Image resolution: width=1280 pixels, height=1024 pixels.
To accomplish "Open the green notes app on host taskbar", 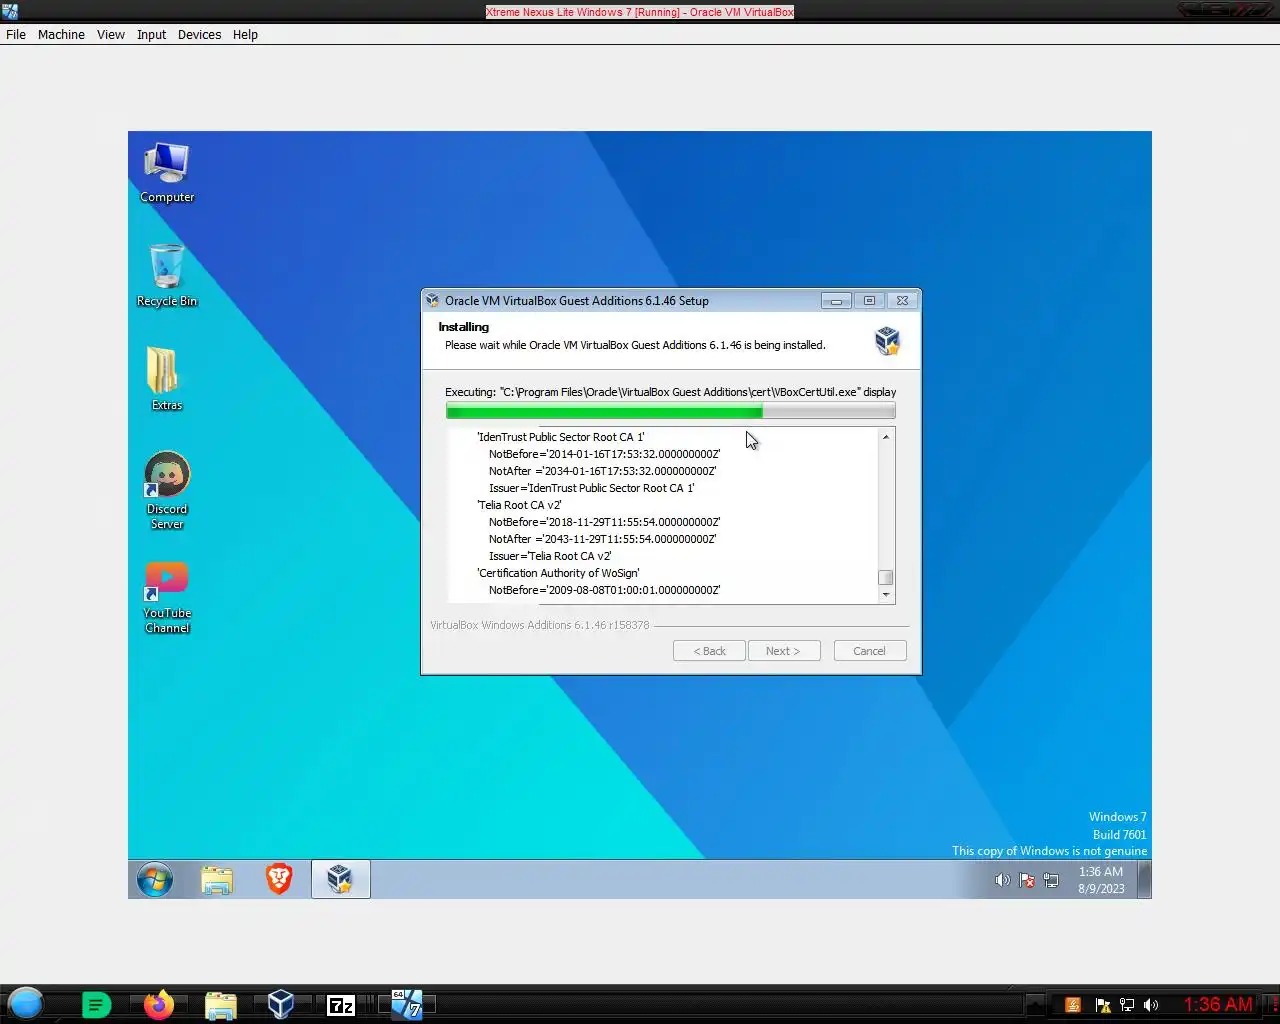I will pos(96,1004).
